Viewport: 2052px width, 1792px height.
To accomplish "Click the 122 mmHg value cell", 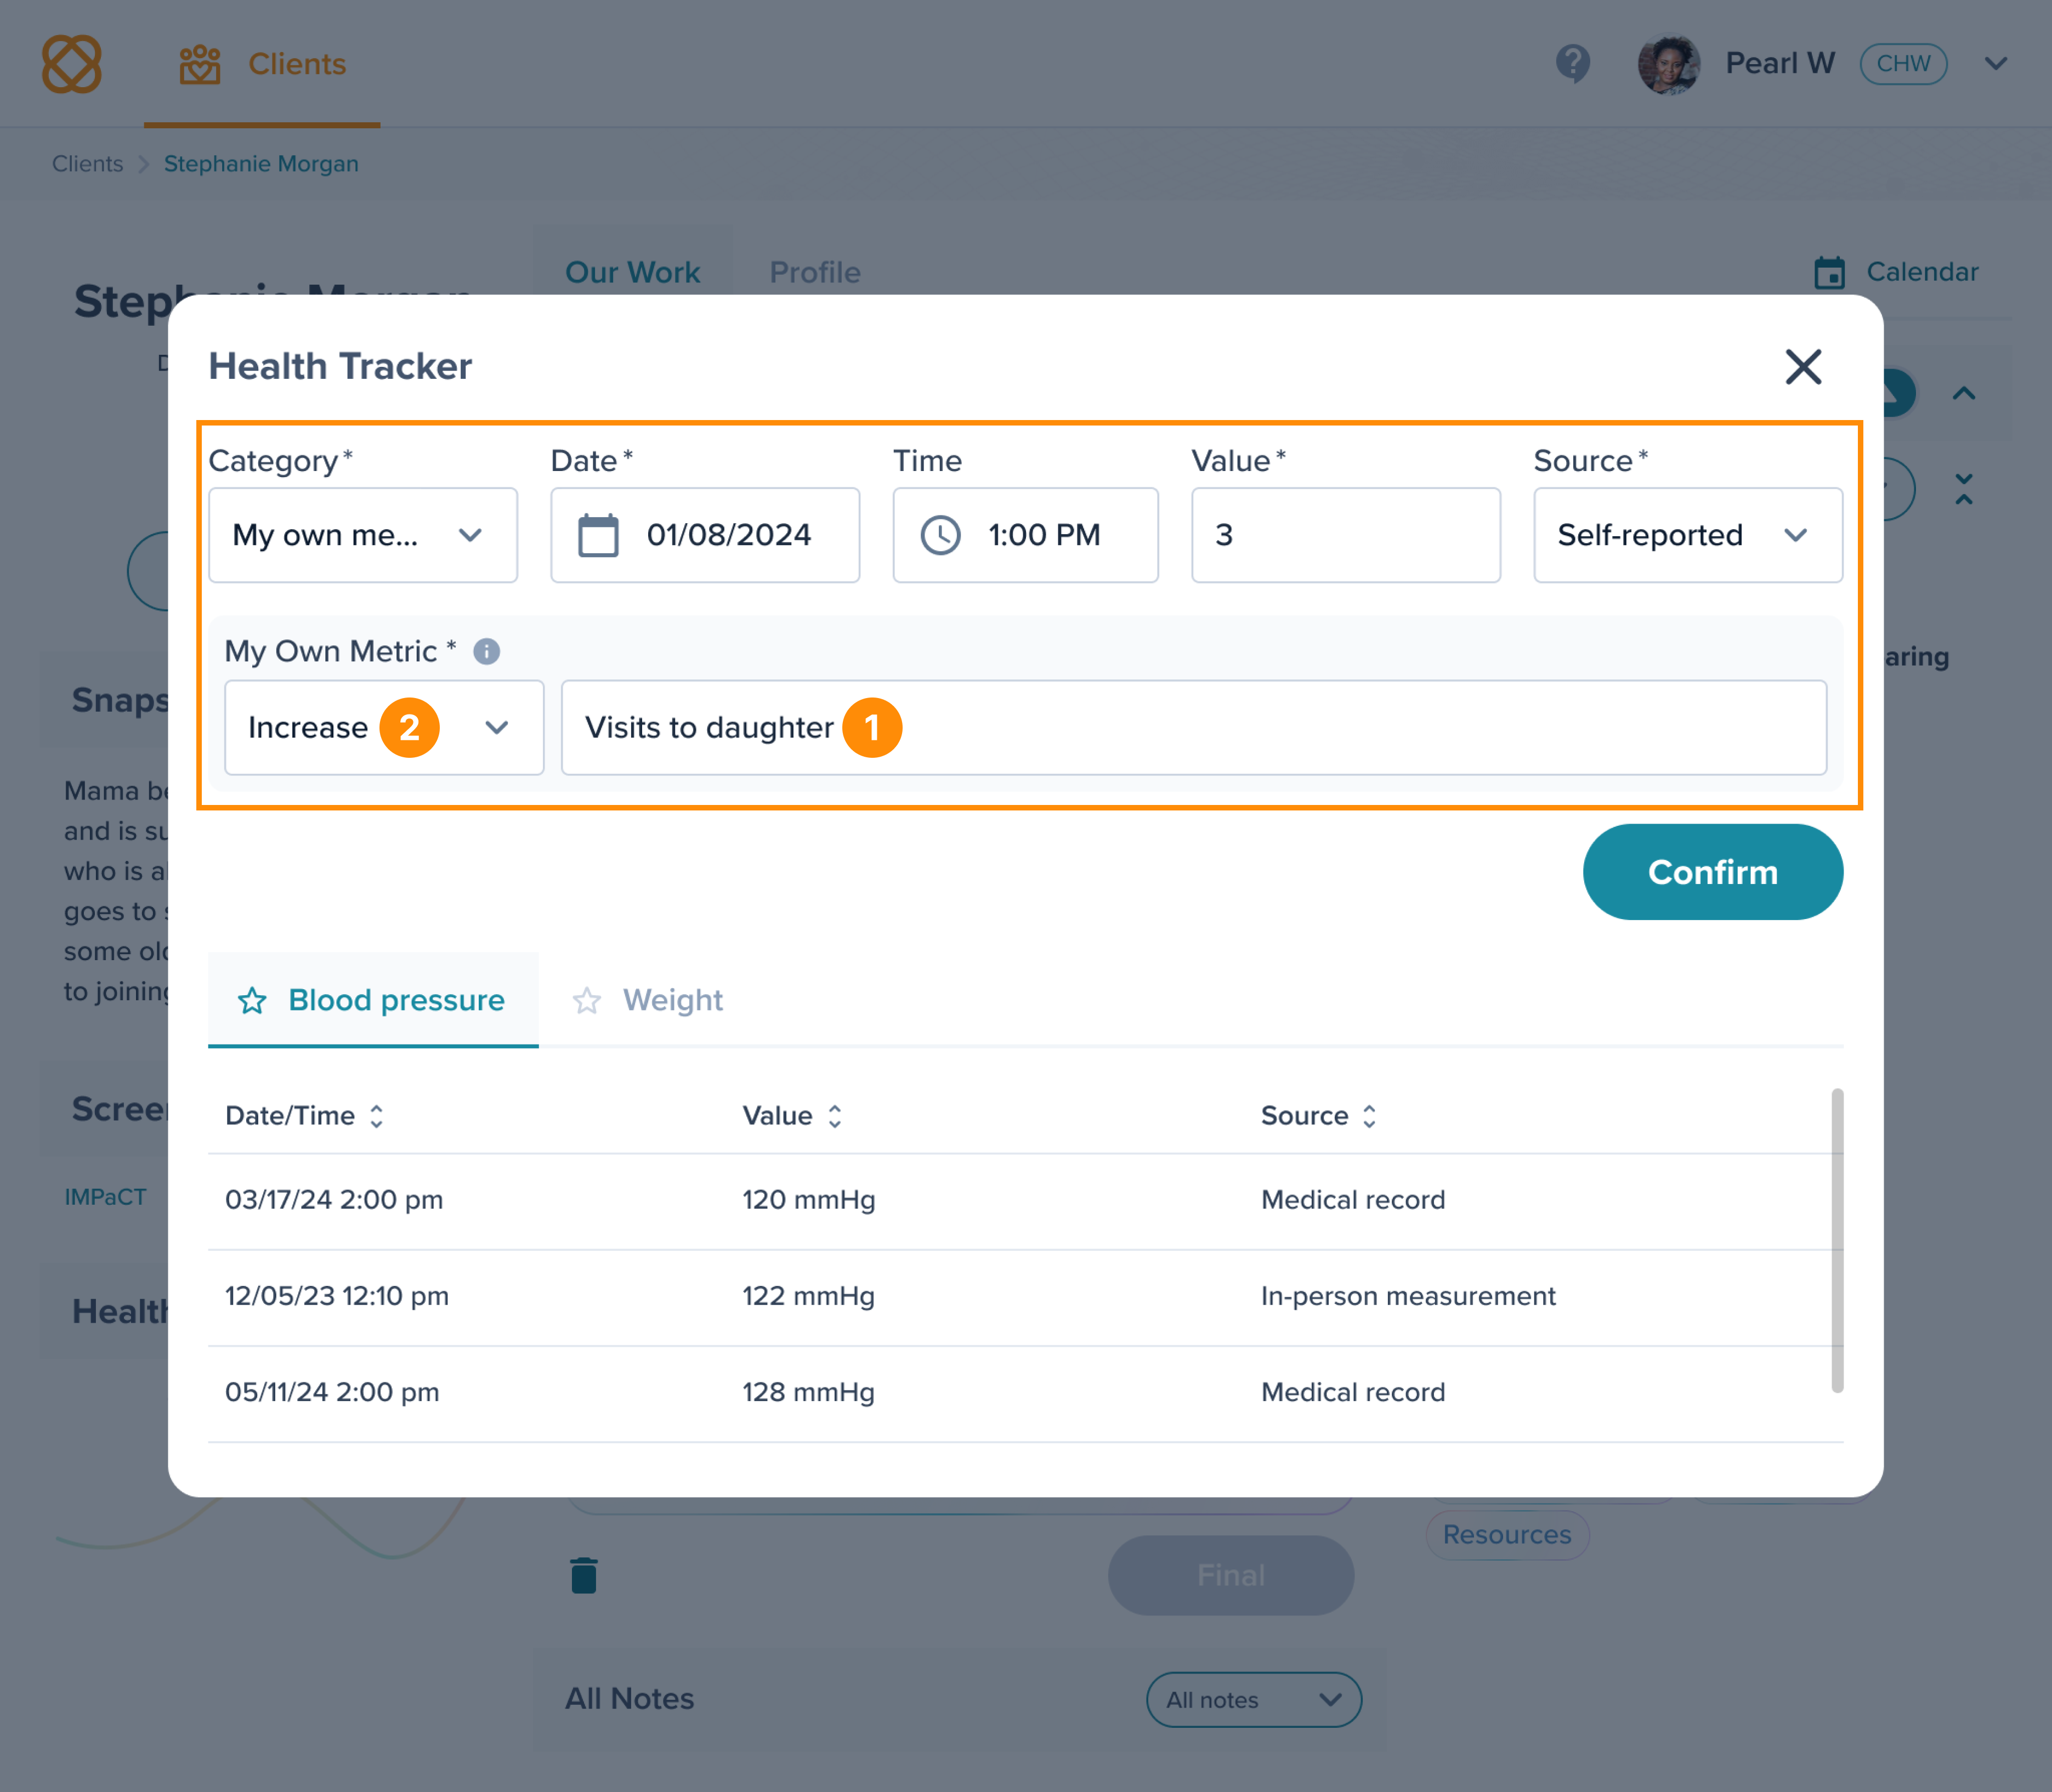I will point(808,1296).
